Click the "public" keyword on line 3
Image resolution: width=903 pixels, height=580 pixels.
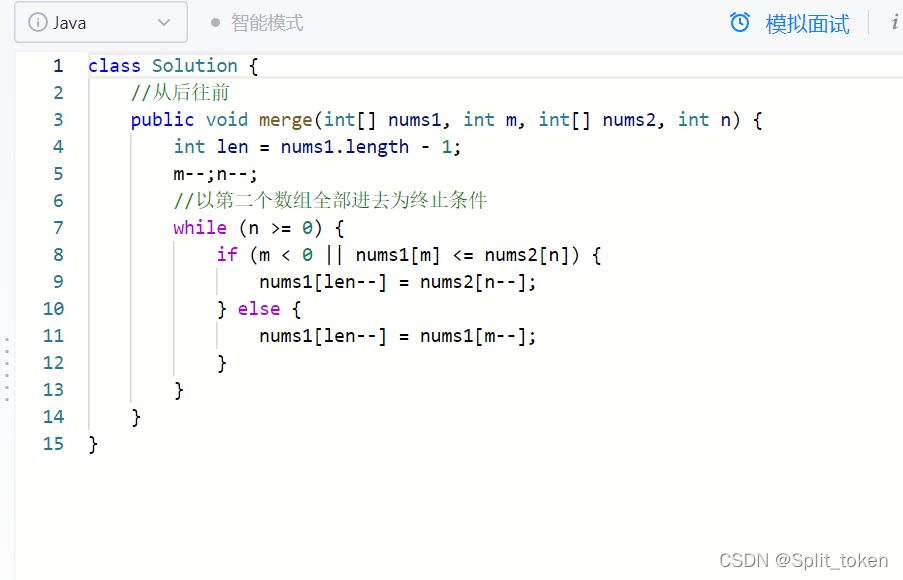[x=162, y=120]
